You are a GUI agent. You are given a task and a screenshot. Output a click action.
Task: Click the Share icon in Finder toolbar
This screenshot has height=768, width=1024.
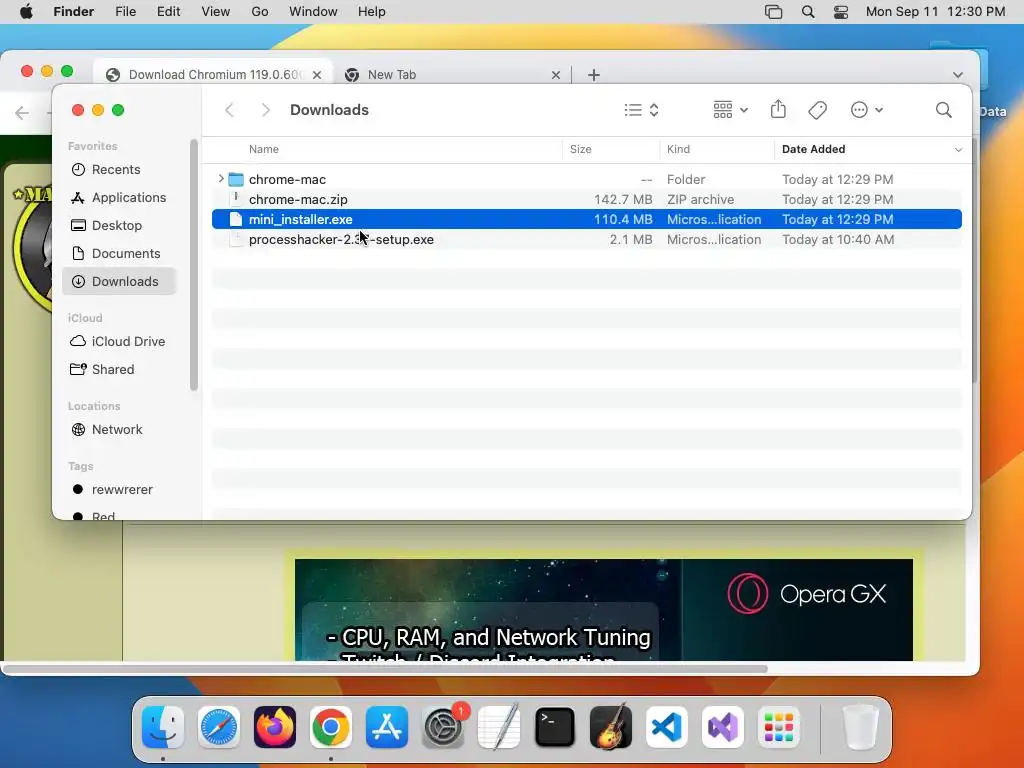(x=778, y=109)
